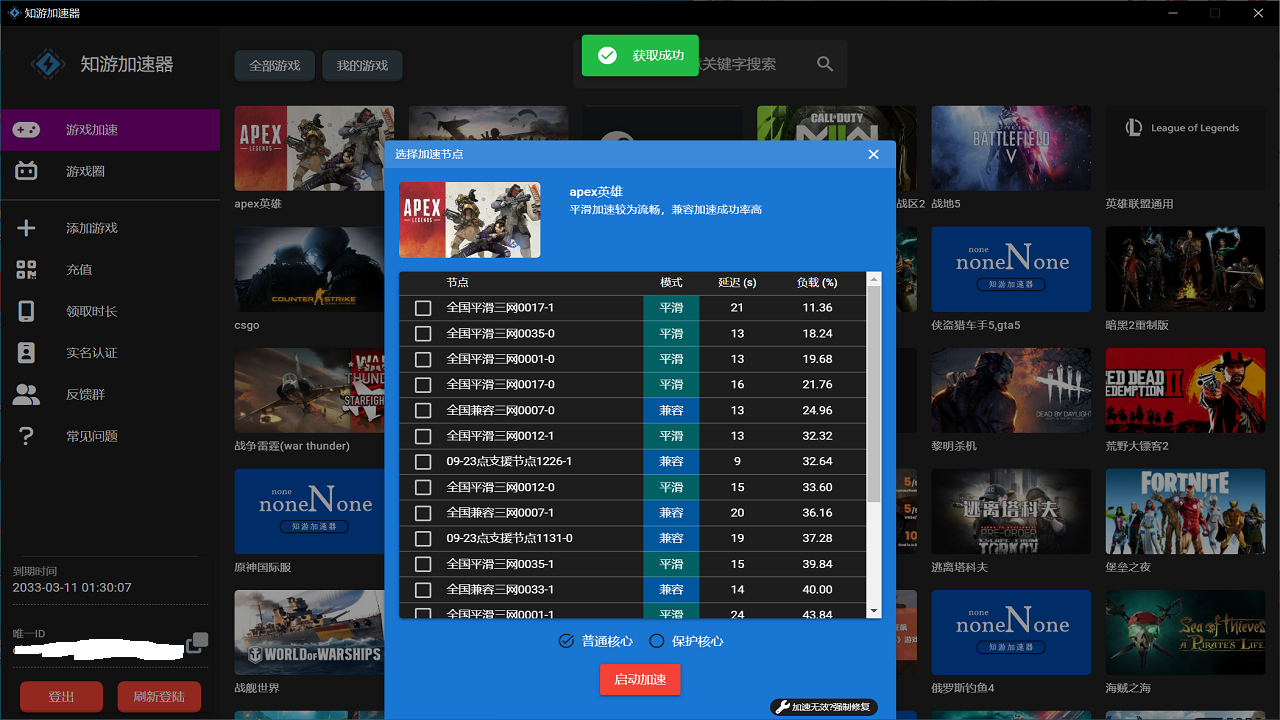Screen dimensions: 1280x720
Task: Click the wrench 加速无效?强制修复 button
Action: tap(824, 707)
